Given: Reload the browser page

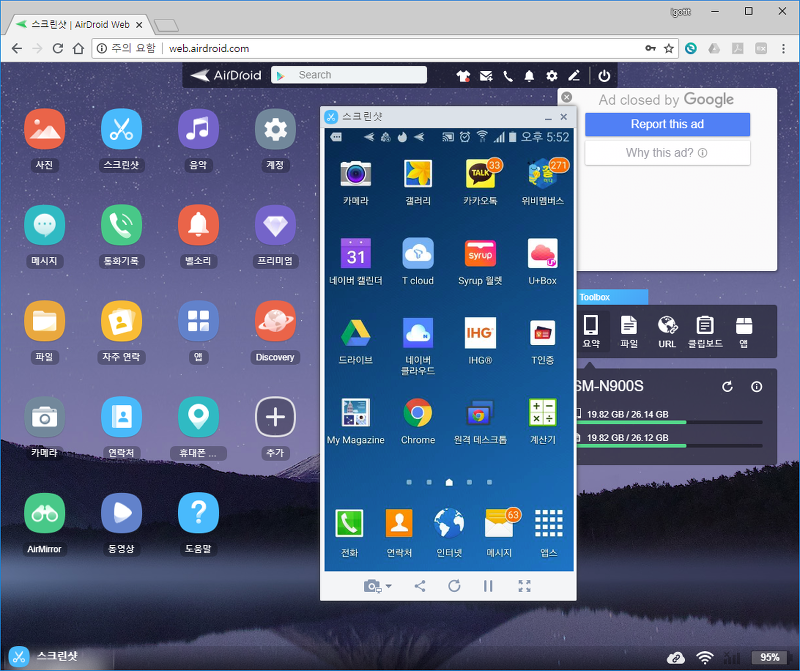Looking at the screenshot, I should click(58, 48).
